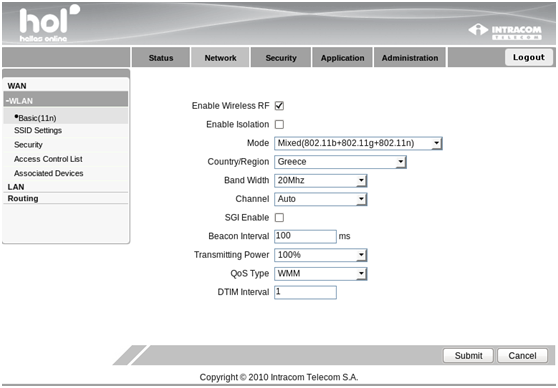The width and height of the screenshot is (558, 388).
Task: Click the ms unit text
Action: (x=344, y=236)
